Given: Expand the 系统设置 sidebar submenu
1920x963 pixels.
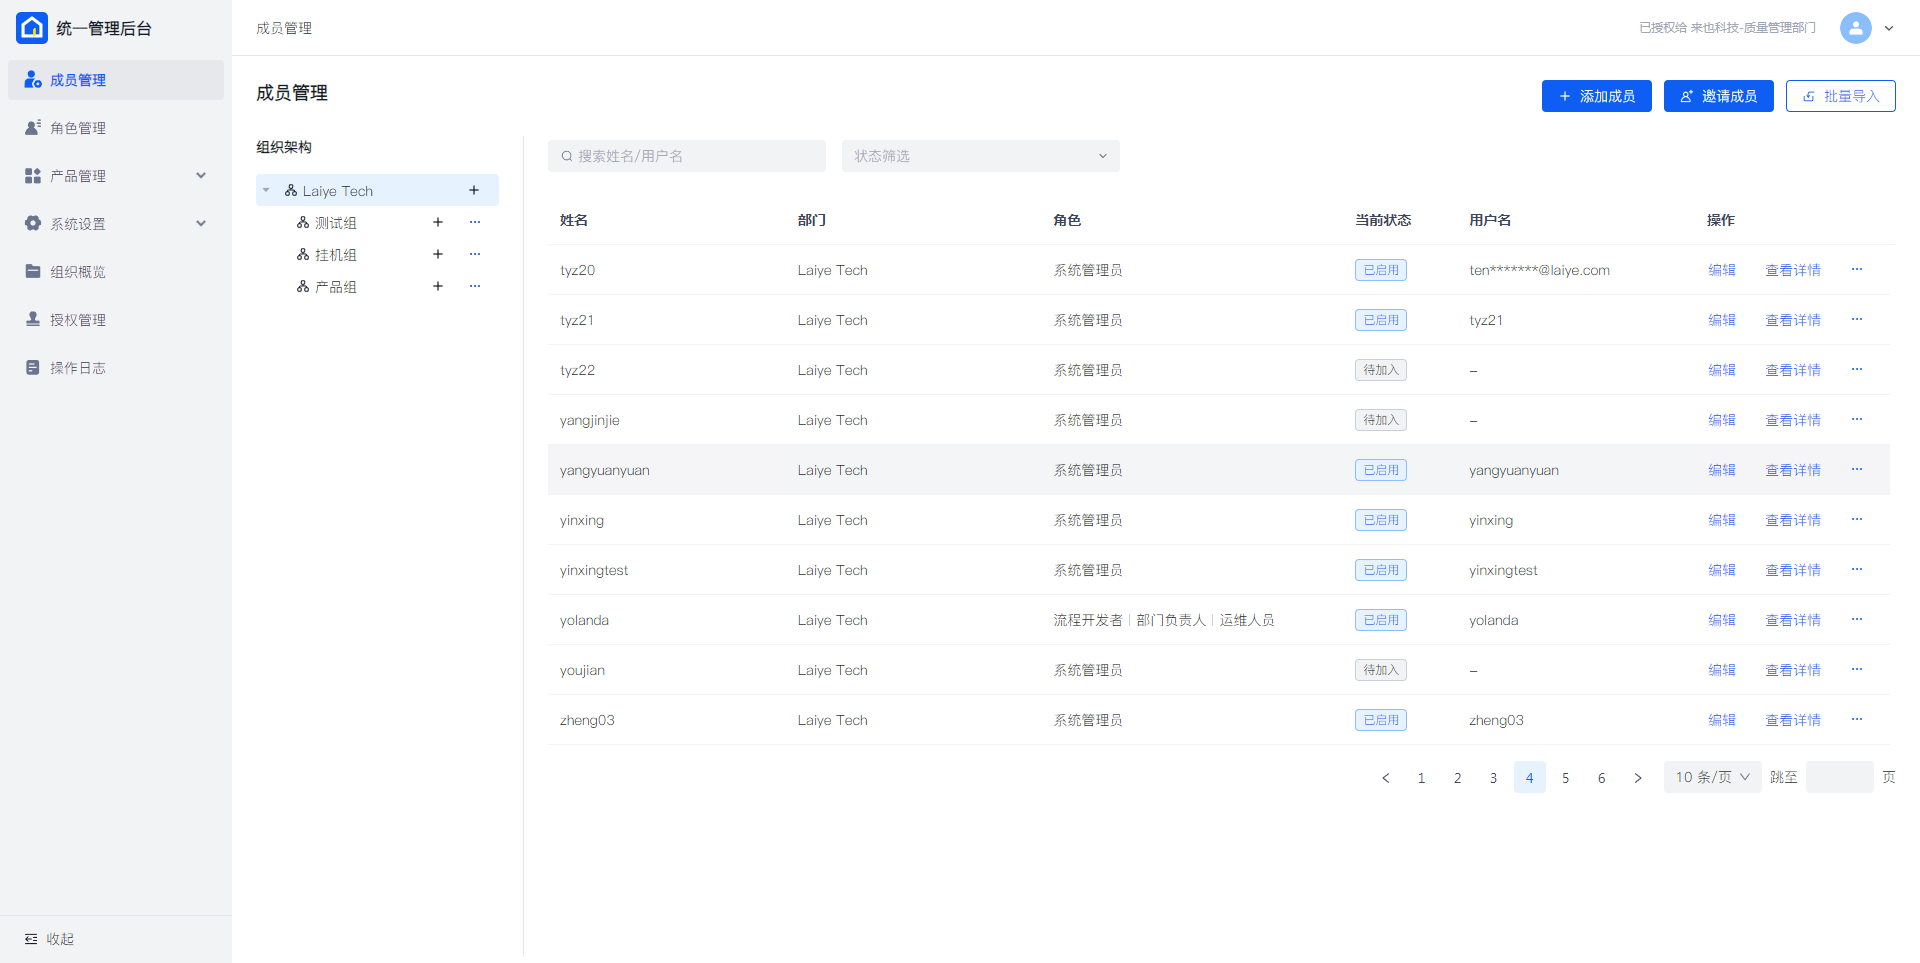Looking at the screenshot, I should 201,223.
